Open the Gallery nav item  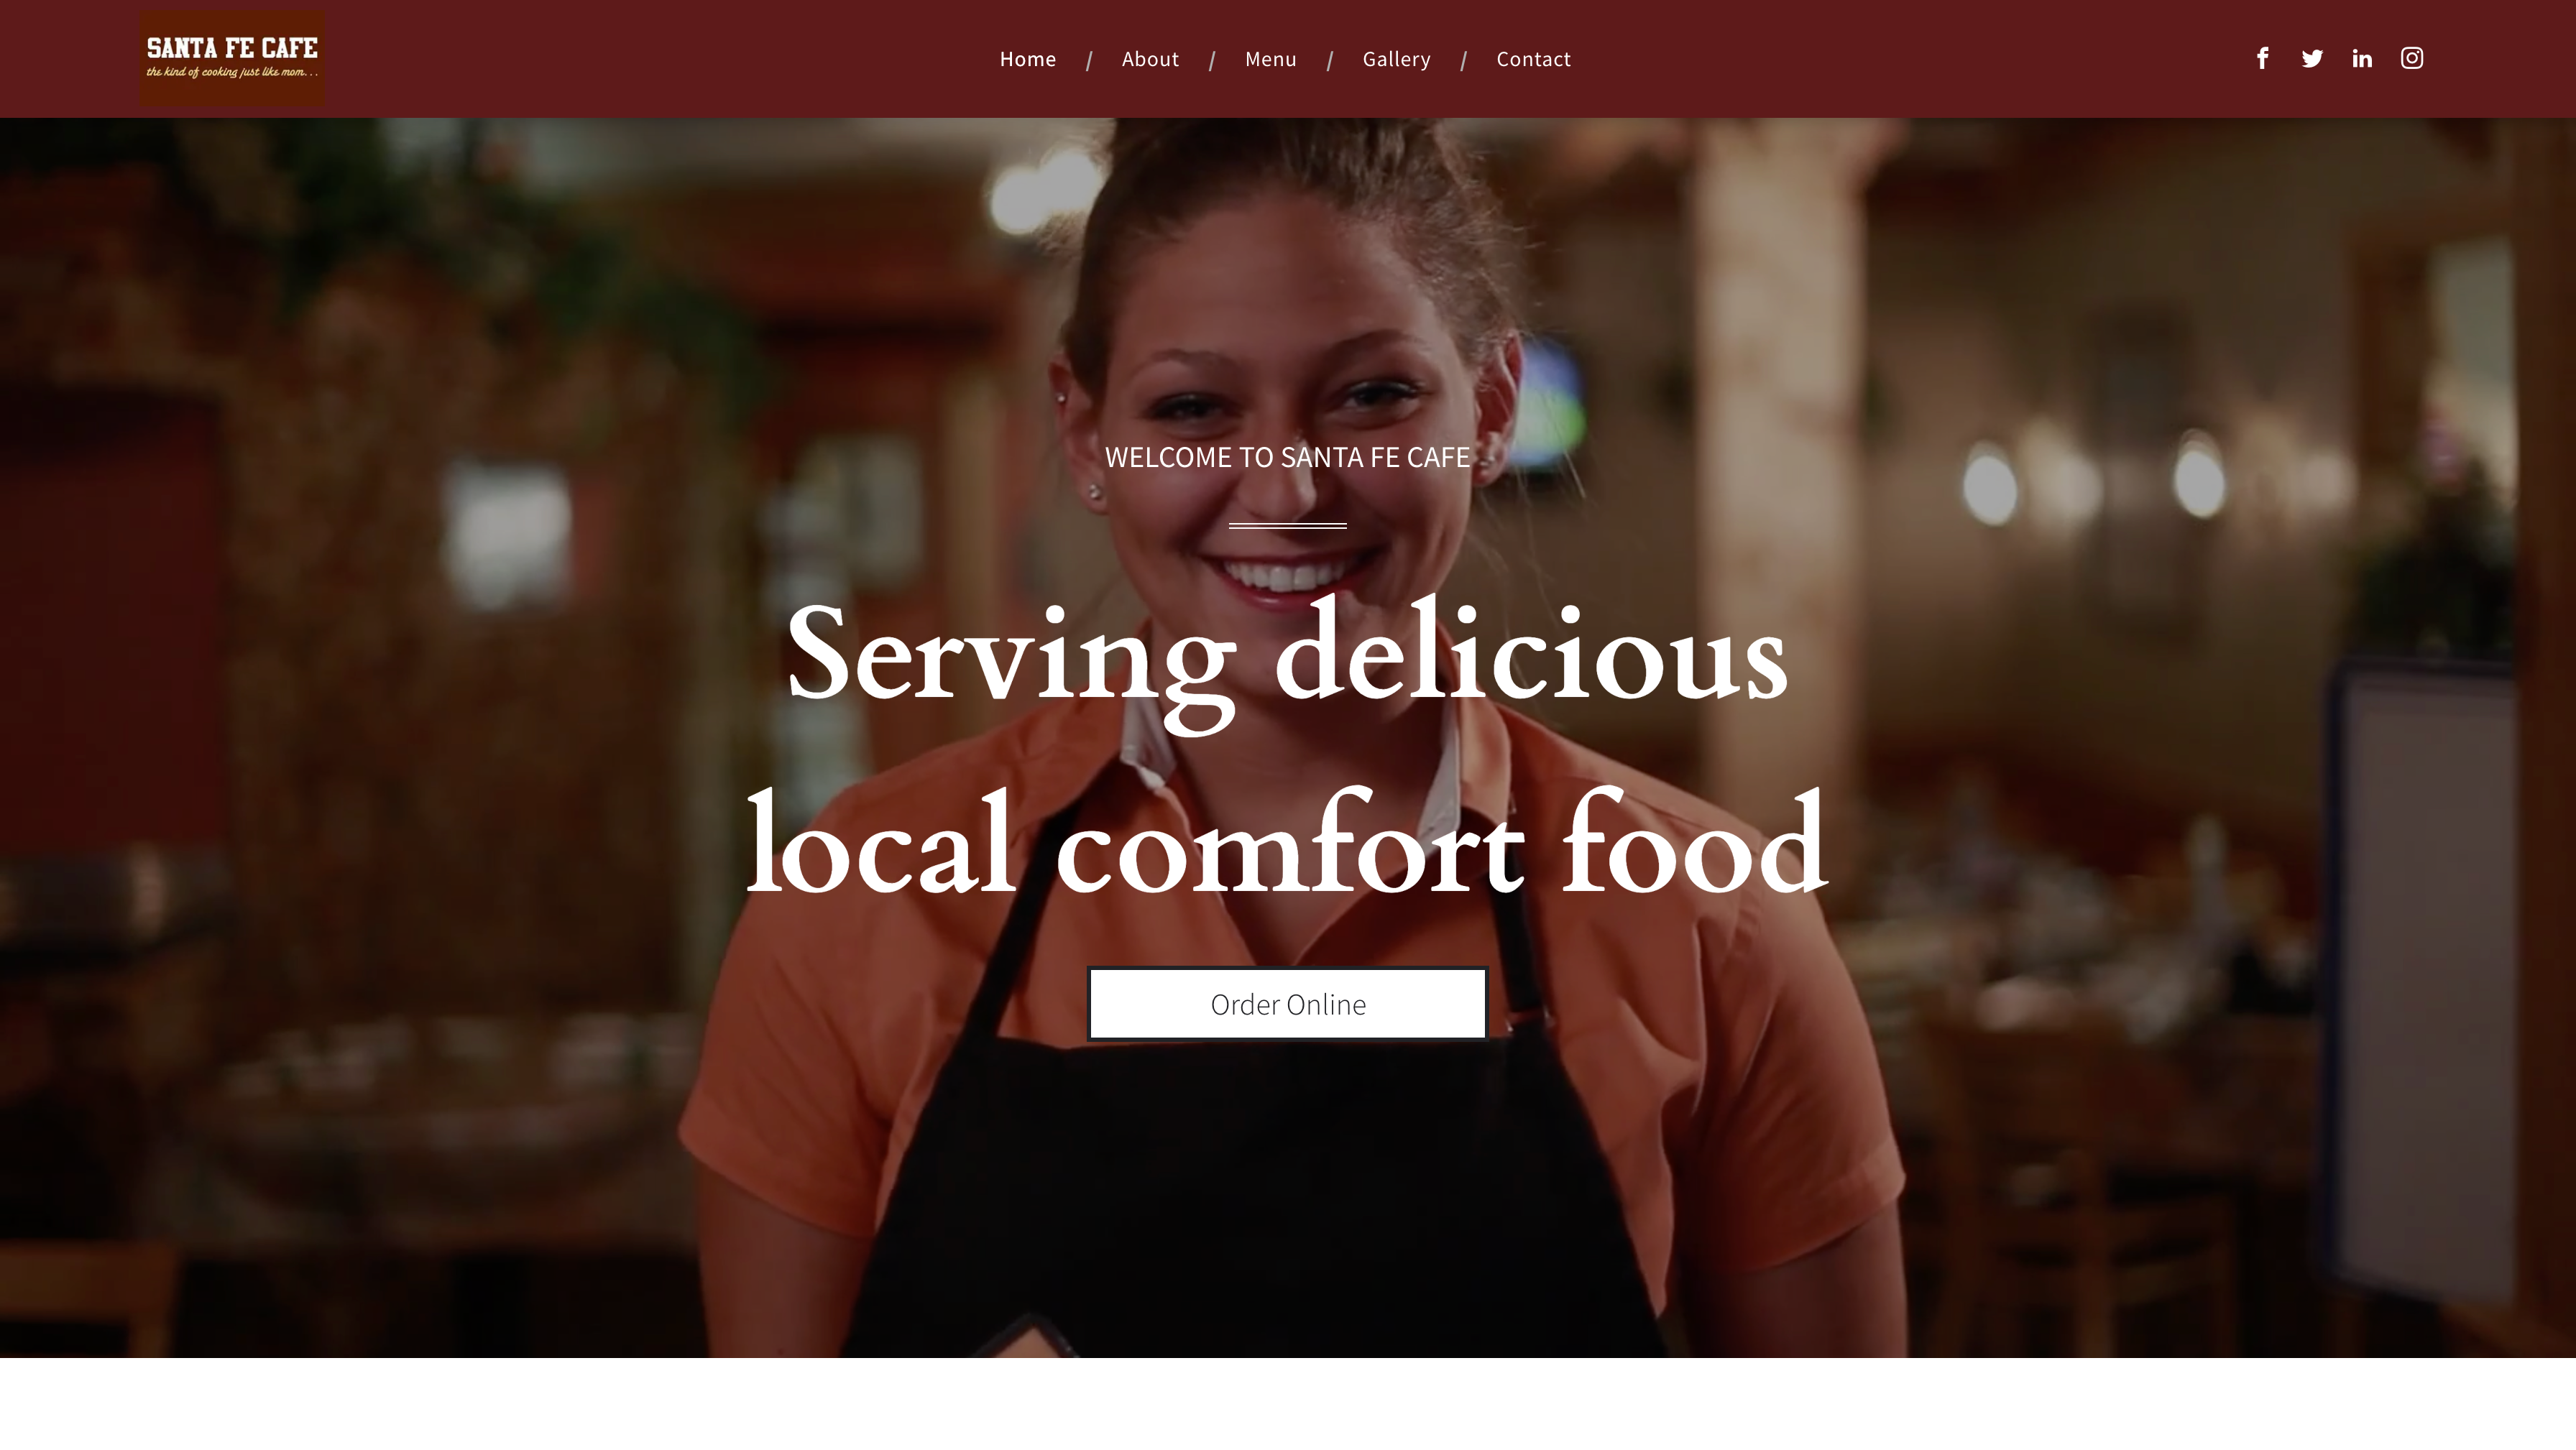coord(1396,59)
